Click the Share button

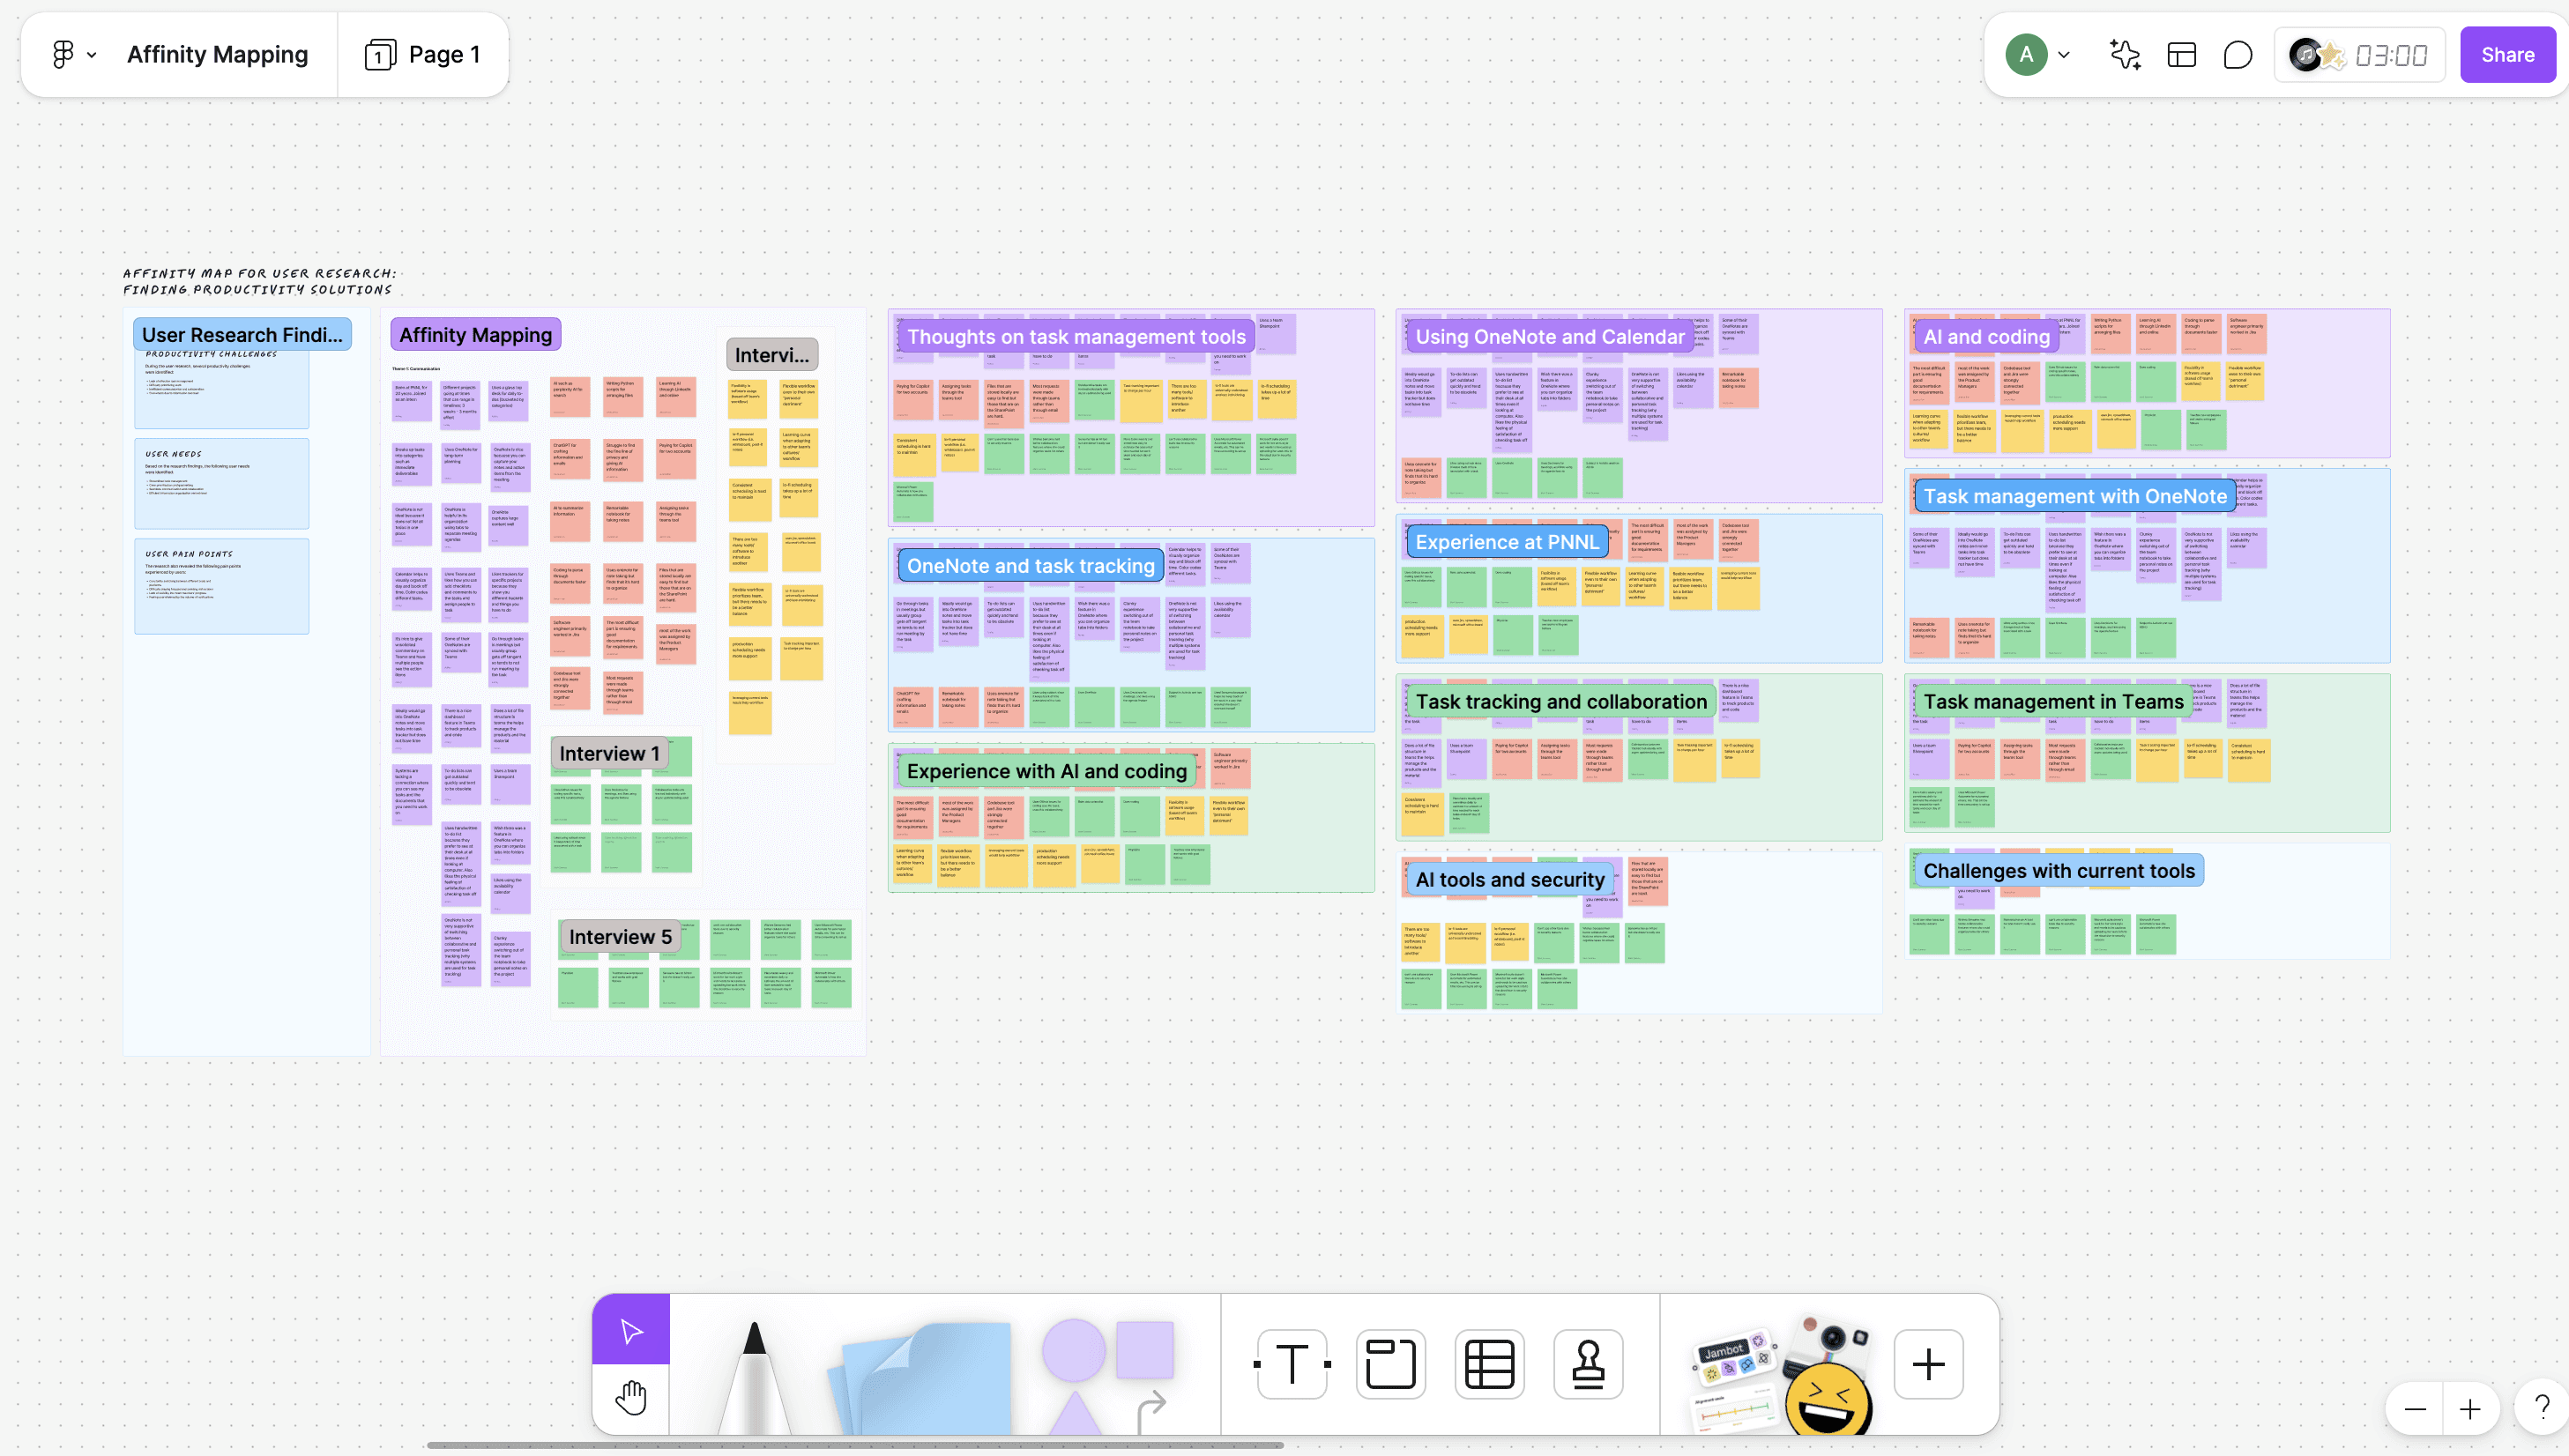(x=2507, y=54)
